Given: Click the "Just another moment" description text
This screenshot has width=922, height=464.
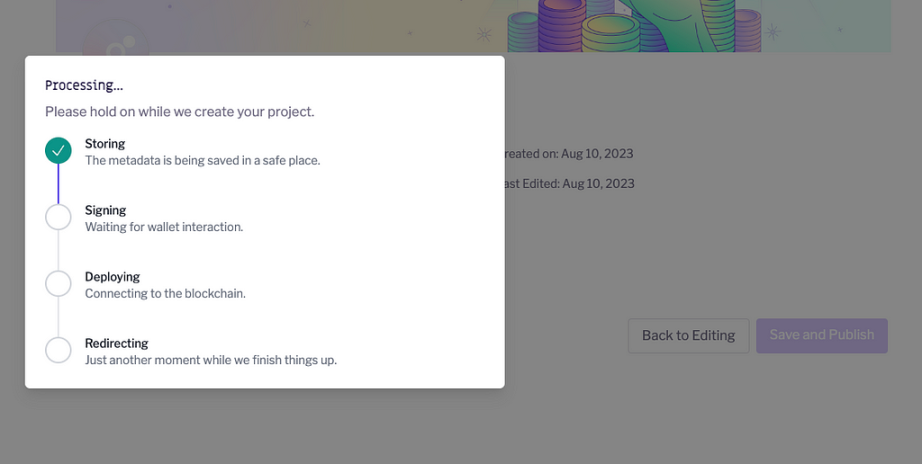Looking at the screenshot, I should coord(211,360).
